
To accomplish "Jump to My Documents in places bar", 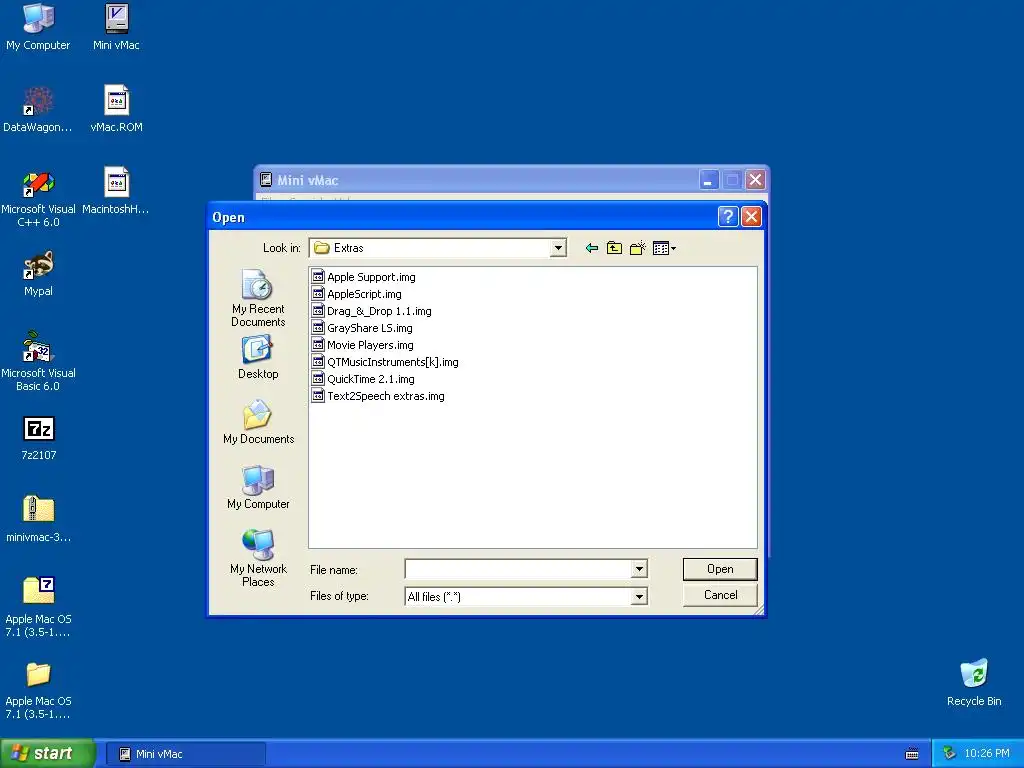I will [x=258, y=423].
